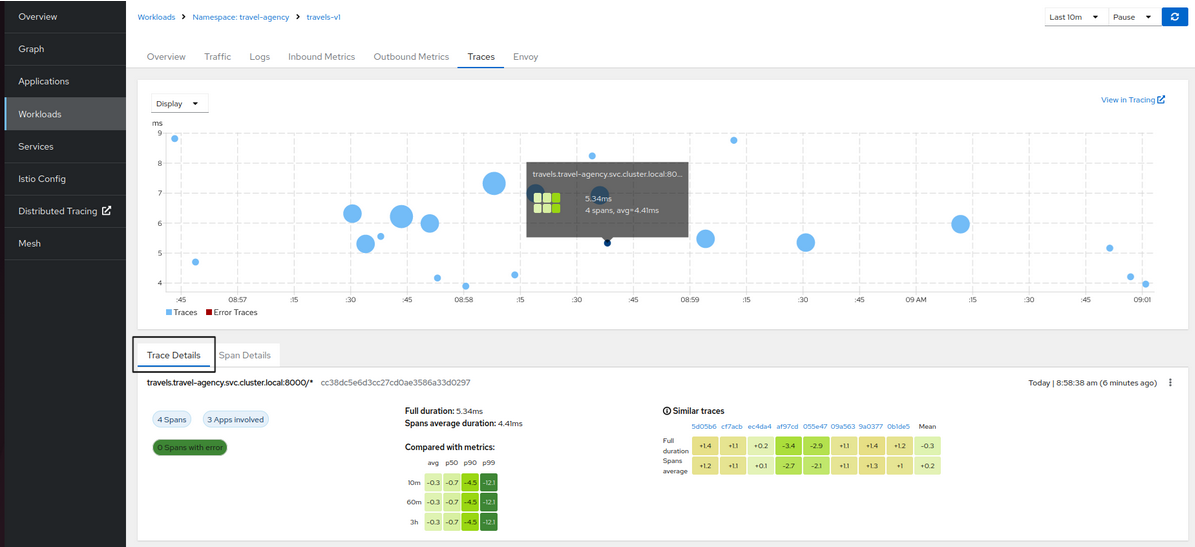
Task: Go to Istio Config in the sidebar
Action: pos(42,179)
